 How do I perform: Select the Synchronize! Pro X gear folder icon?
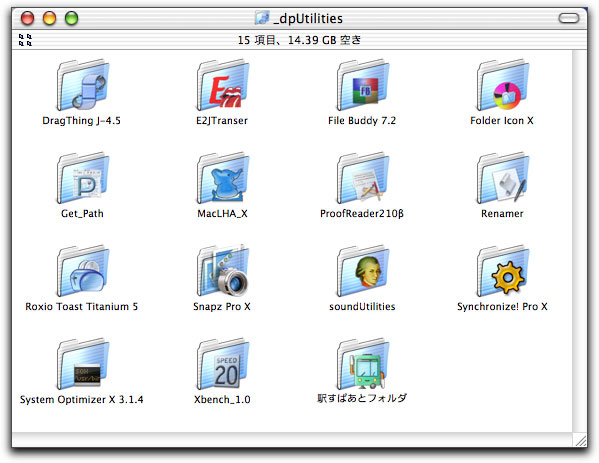(x=502, y=271)
